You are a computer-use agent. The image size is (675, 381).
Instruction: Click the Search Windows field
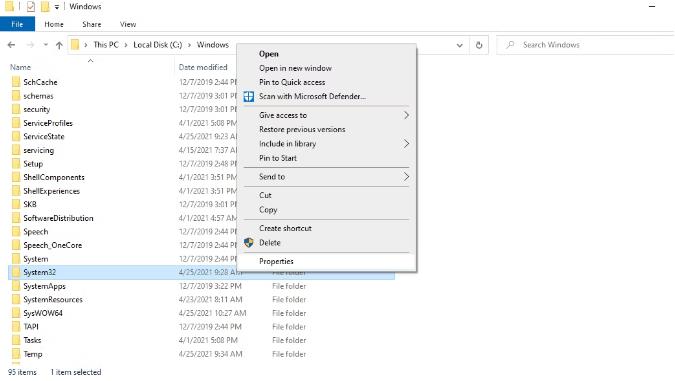pyautogui.click(x=585, y=45)
